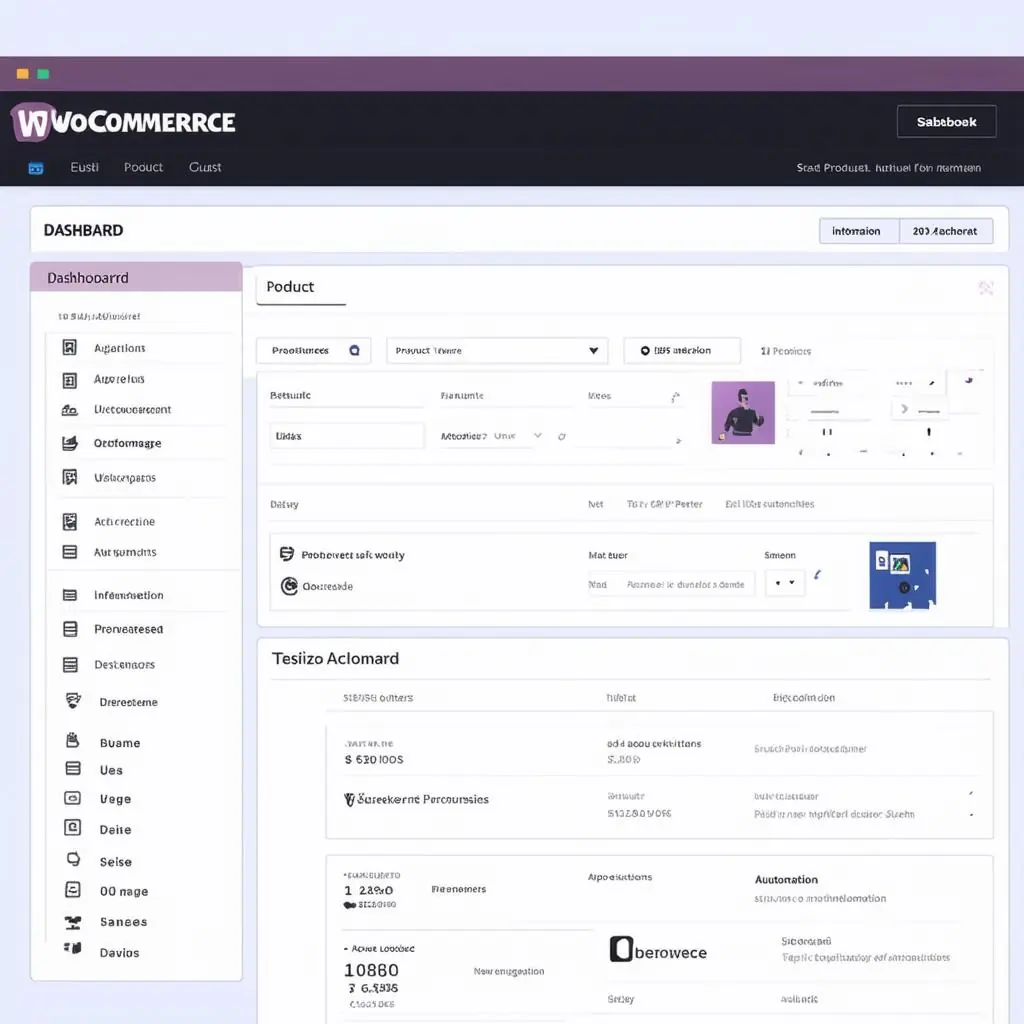Screen dimensions: 1024x1024
Task: Click the $ 620 100S value
Action: [374, 760]
